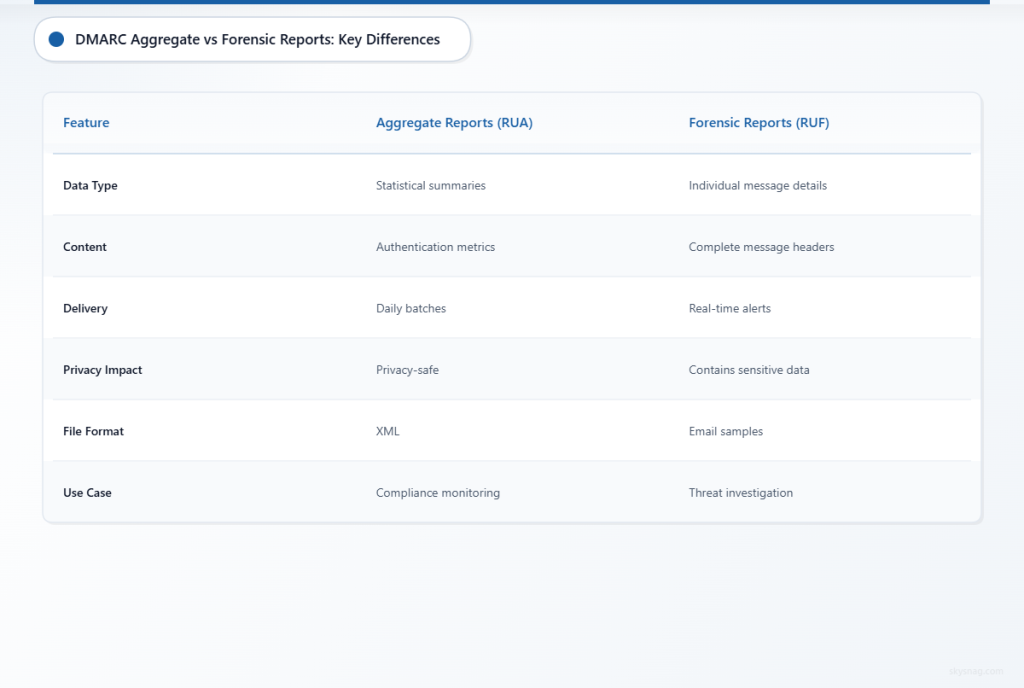Click the blue circle icon beside the title
1024x688 pixels.
point(56,39)
